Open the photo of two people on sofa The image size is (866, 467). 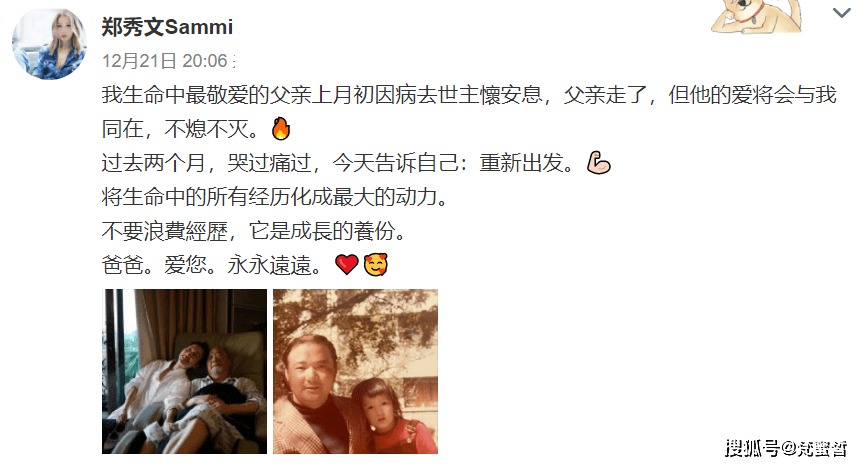184,372
